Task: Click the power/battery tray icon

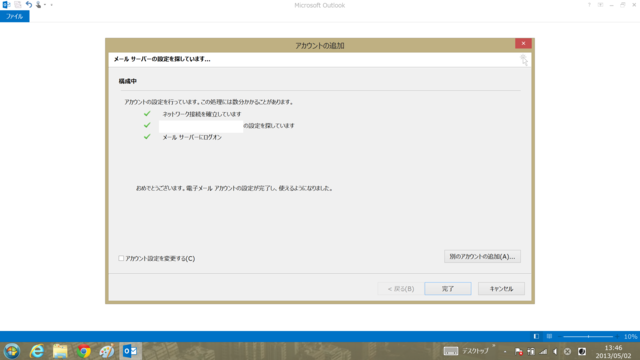Action: pos(531,351)
